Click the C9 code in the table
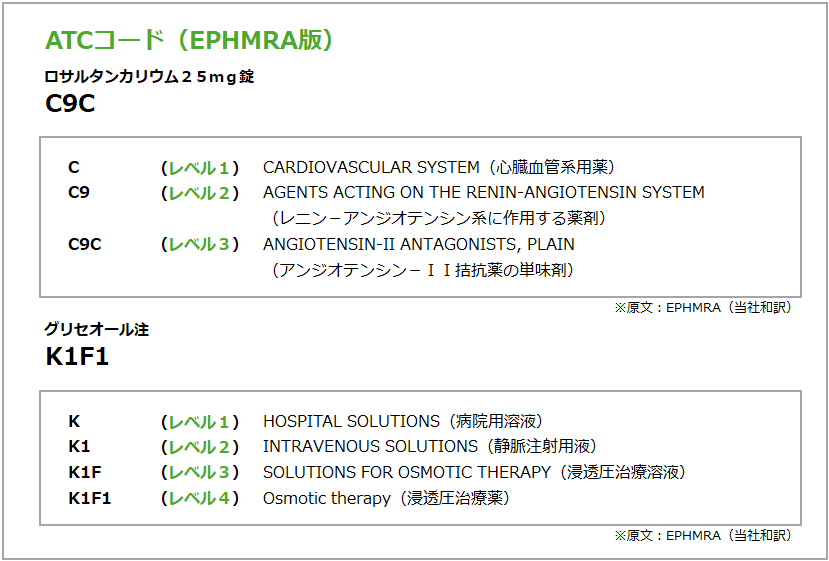 point(79,192)
